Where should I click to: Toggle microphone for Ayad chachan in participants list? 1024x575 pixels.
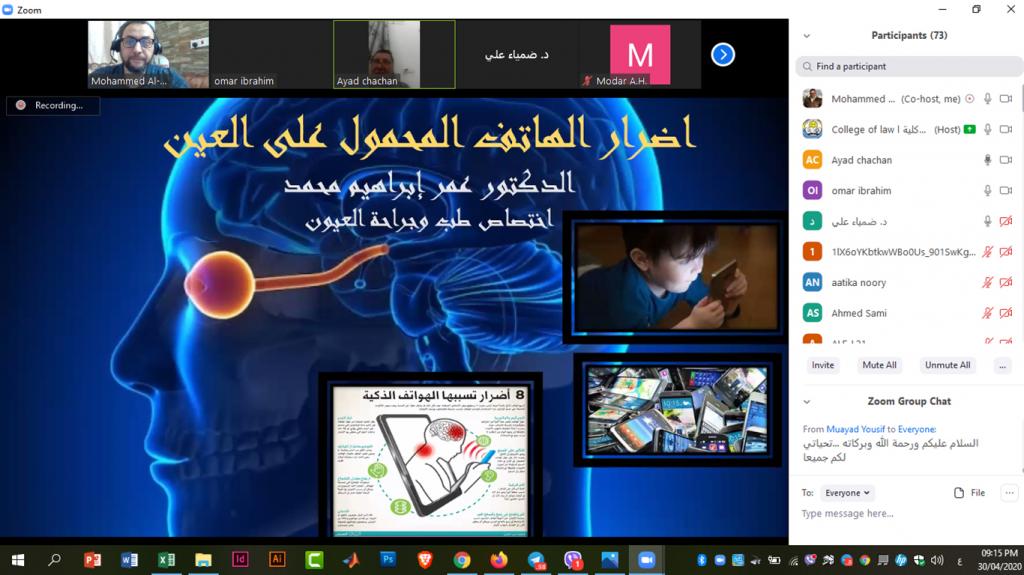point(987,160)
